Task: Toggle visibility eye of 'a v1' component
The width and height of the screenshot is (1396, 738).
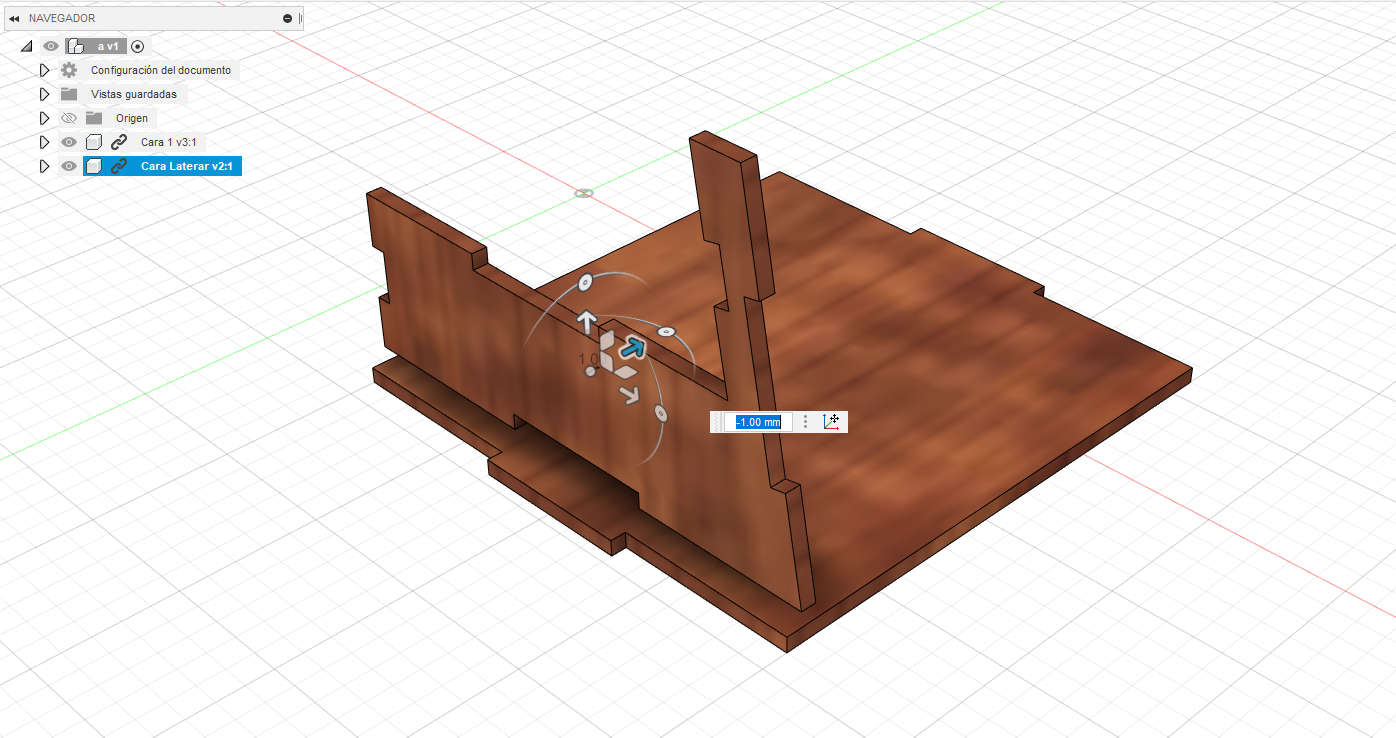Action: pos(51,46)
